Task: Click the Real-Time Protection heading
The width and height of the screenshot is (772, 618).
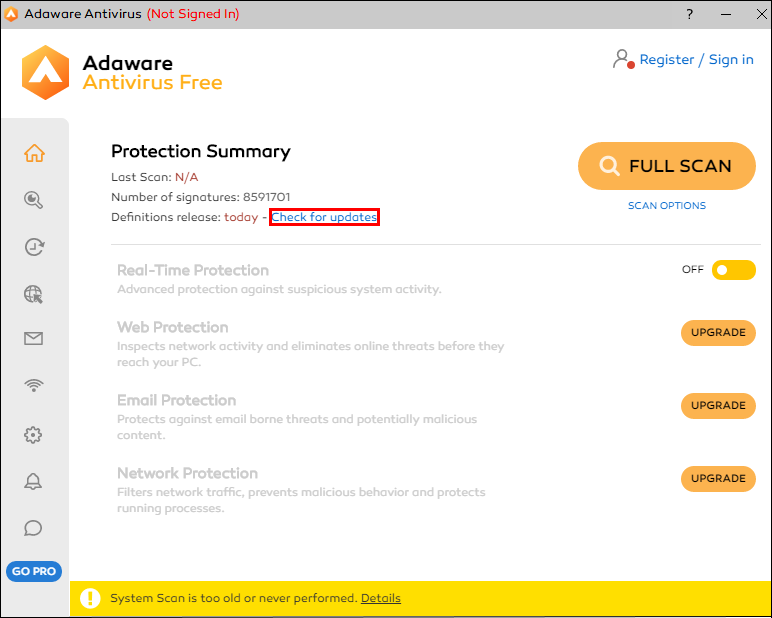Action: pyautogui.click(x=193, y=270)
